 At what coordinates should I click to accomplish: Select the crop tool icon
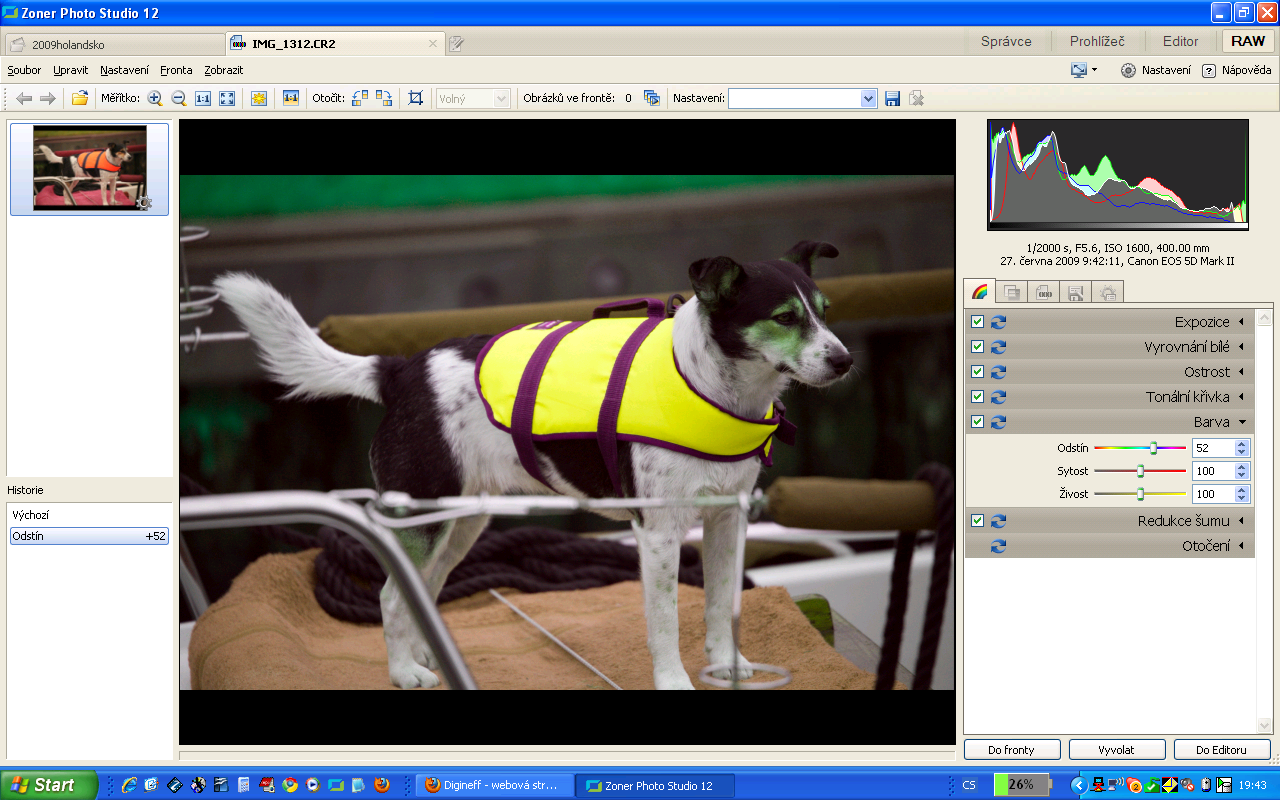[416, 98]
